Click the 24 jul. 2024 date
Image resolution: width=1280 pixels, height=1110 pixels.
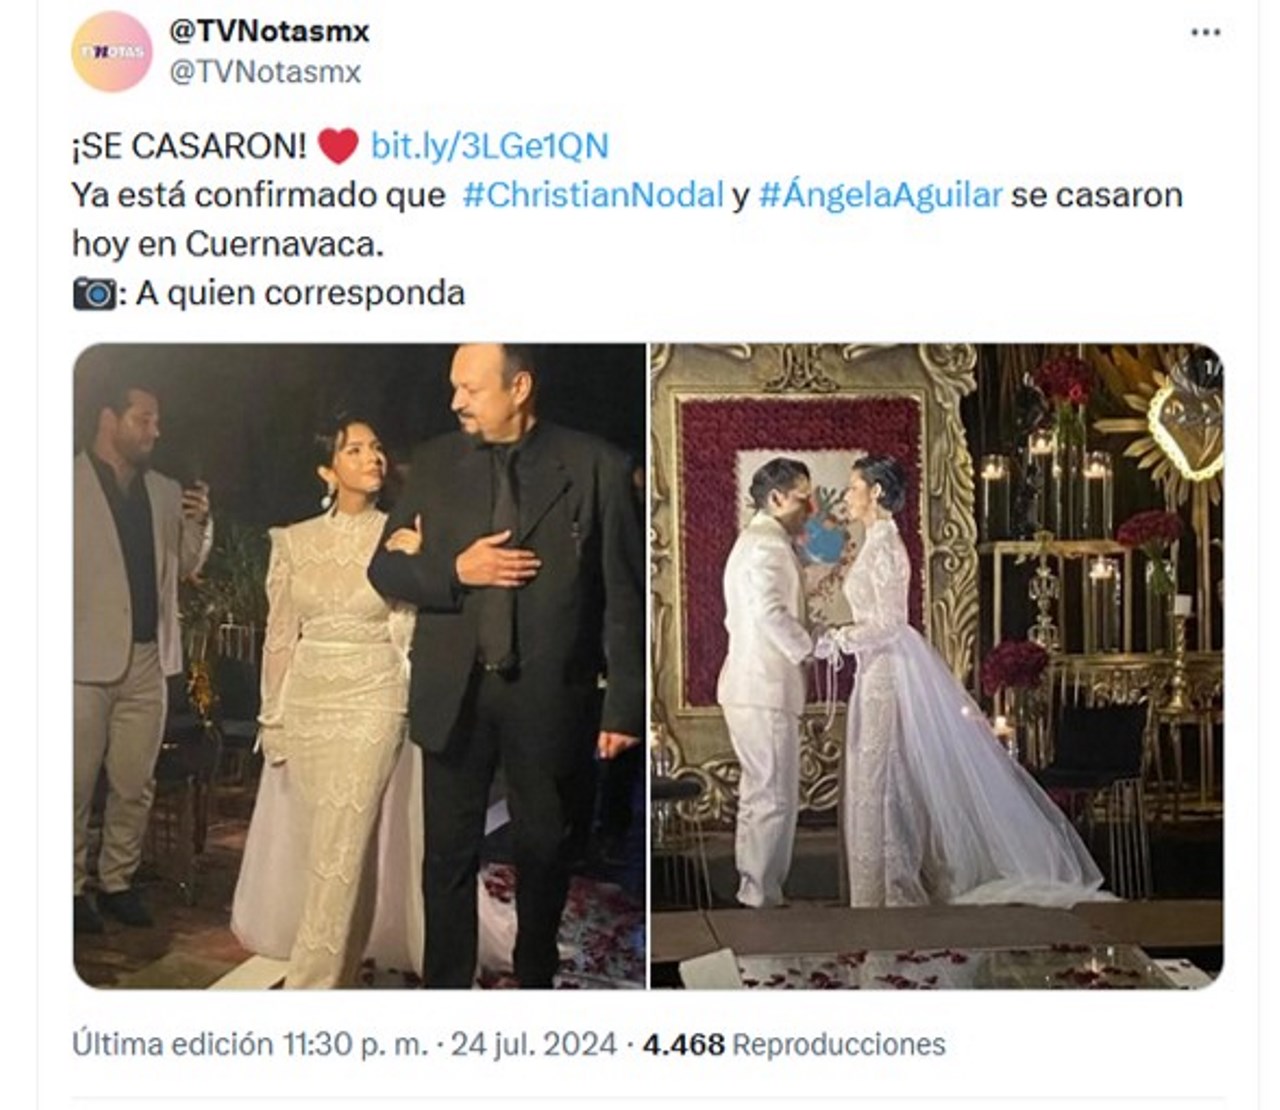click(x=533, y=1044)
